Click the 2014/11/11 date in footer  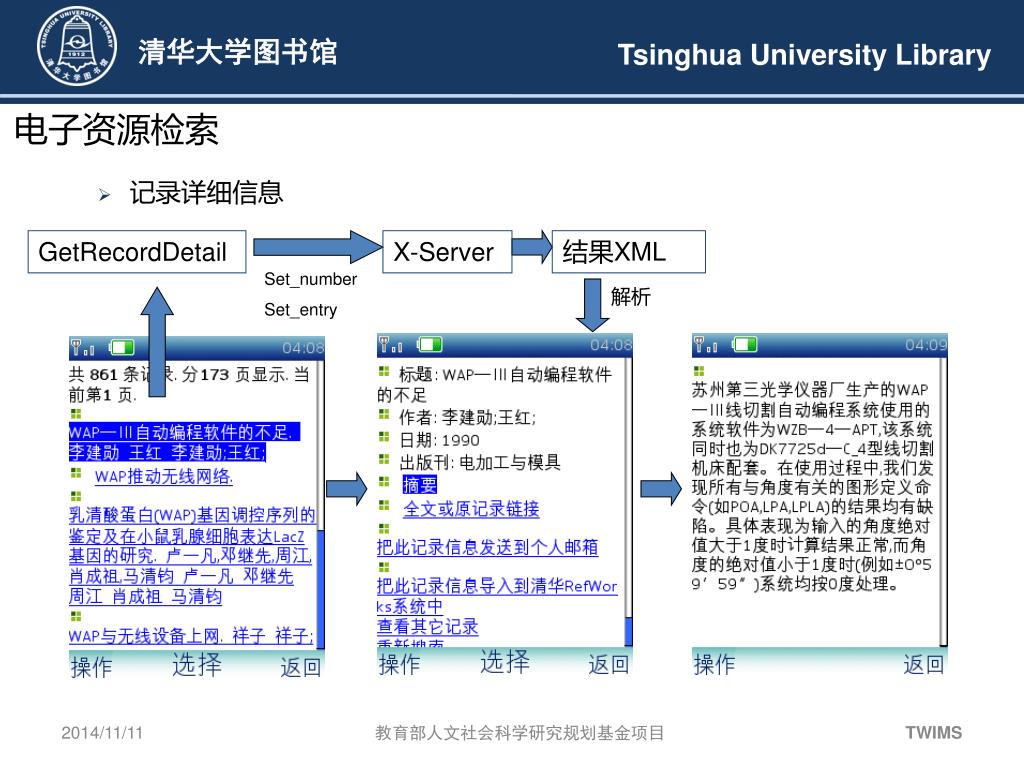point(102,733)
